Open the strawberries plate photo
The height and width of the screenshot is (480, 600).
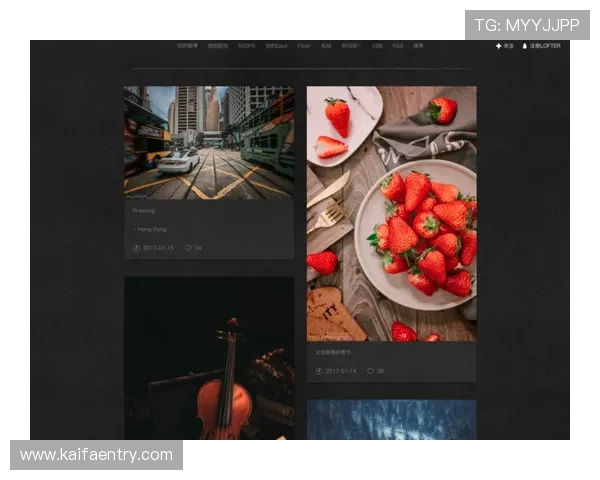(391, 213)
